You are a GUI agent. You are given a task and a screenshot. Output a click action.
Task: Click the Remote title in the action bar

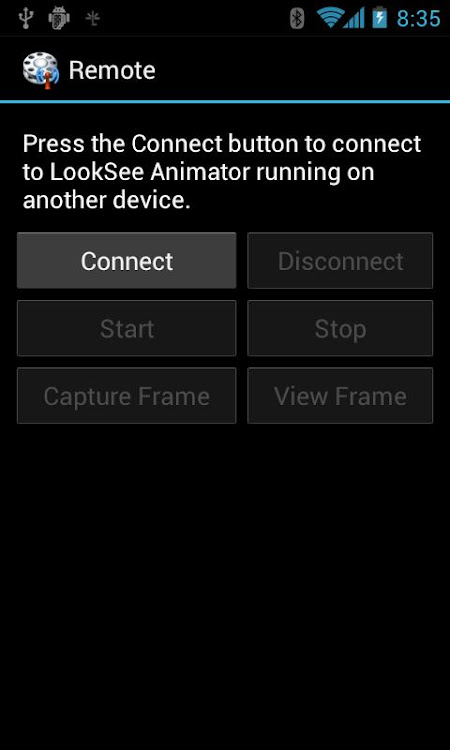point(112,71)
